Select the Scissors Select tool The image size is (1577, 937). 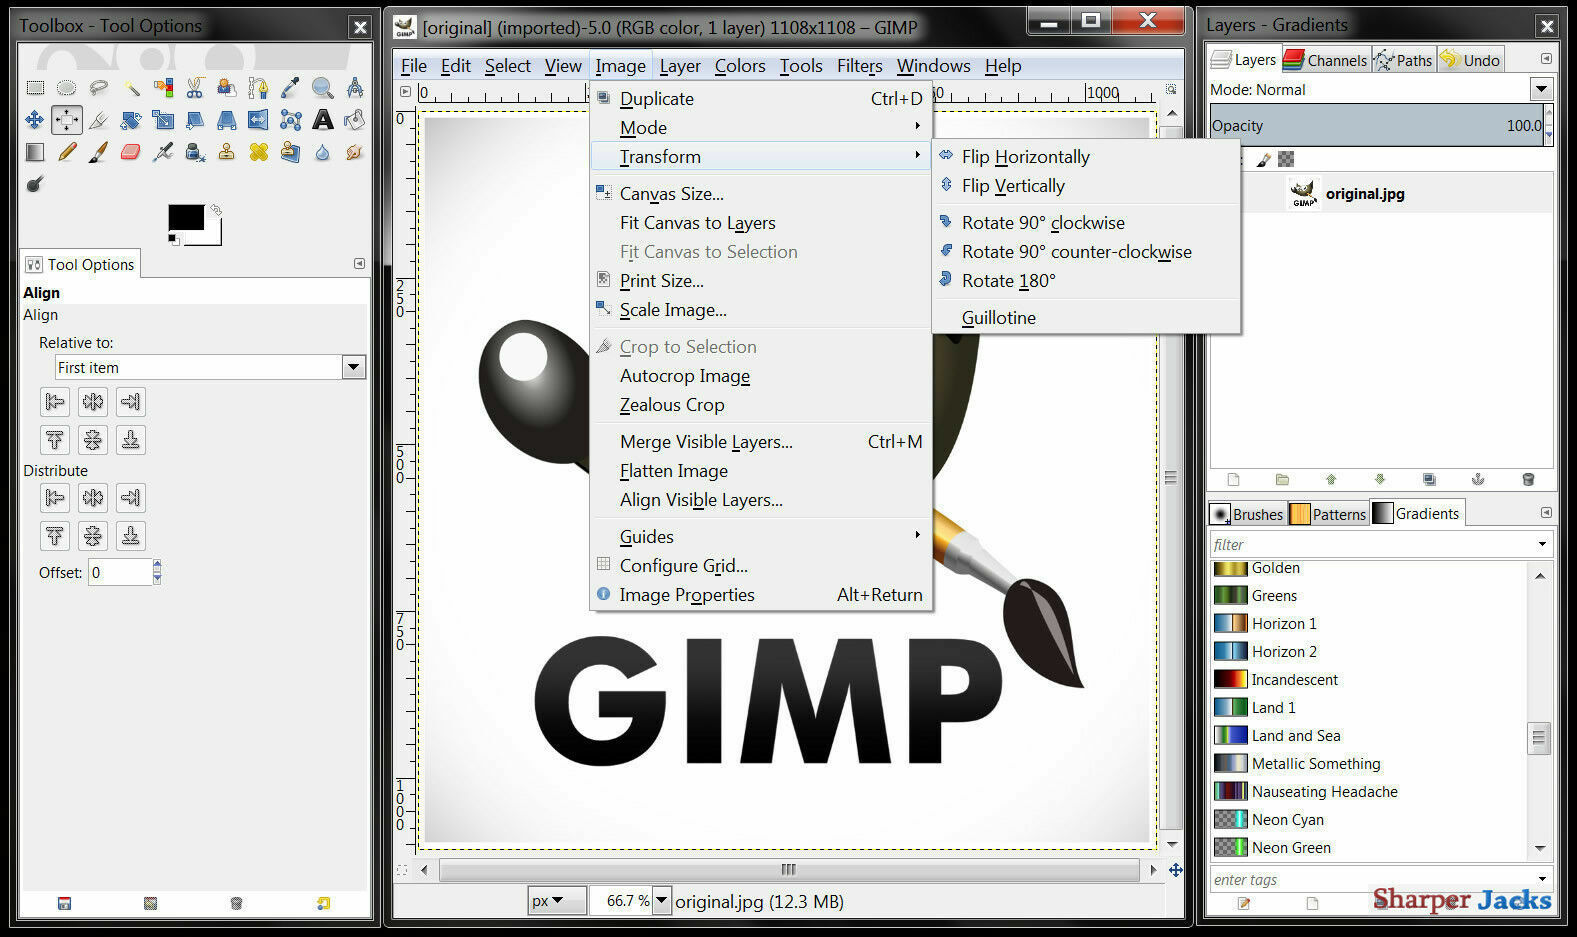click(x=195, y=88)
